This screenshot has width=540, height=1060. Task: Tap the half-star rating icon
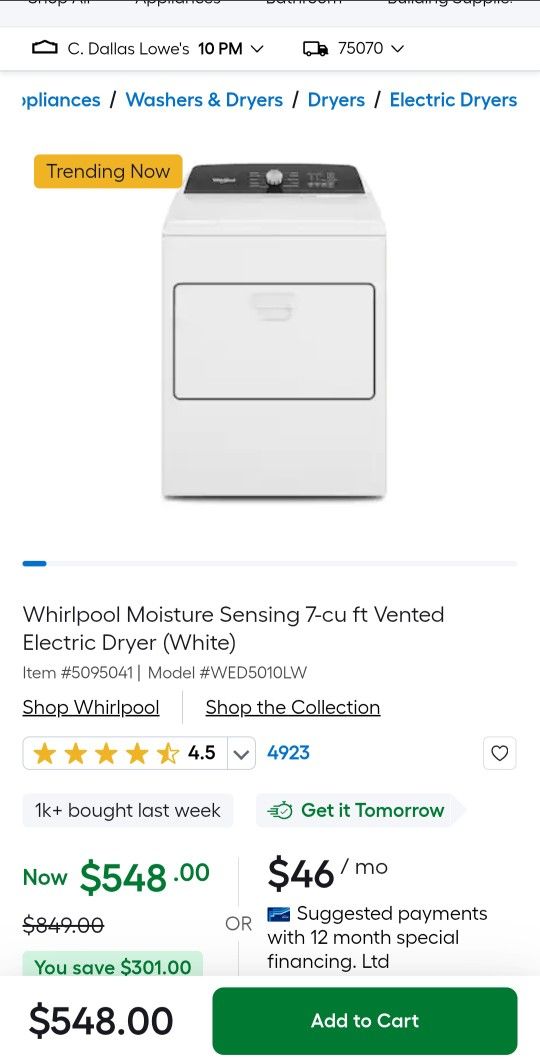(167, 753)
